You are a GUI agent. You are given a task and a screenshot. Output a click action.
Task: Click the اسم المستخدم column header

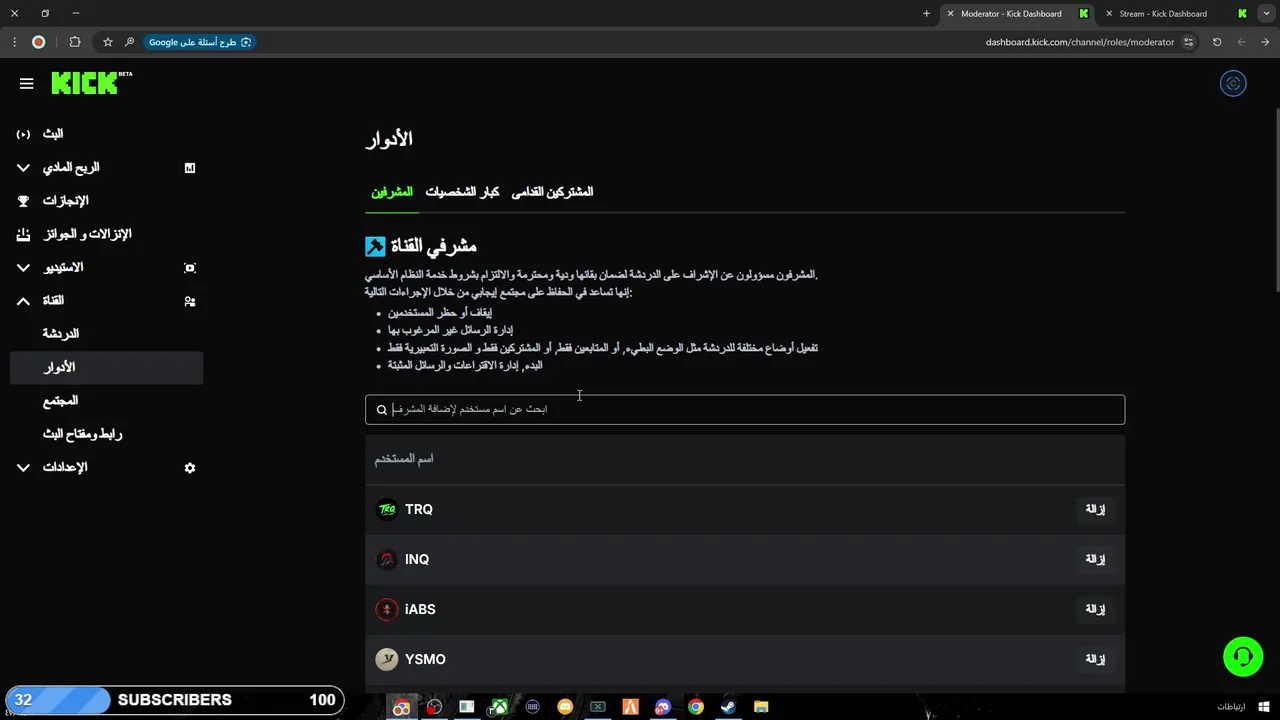tap(404, 459)
